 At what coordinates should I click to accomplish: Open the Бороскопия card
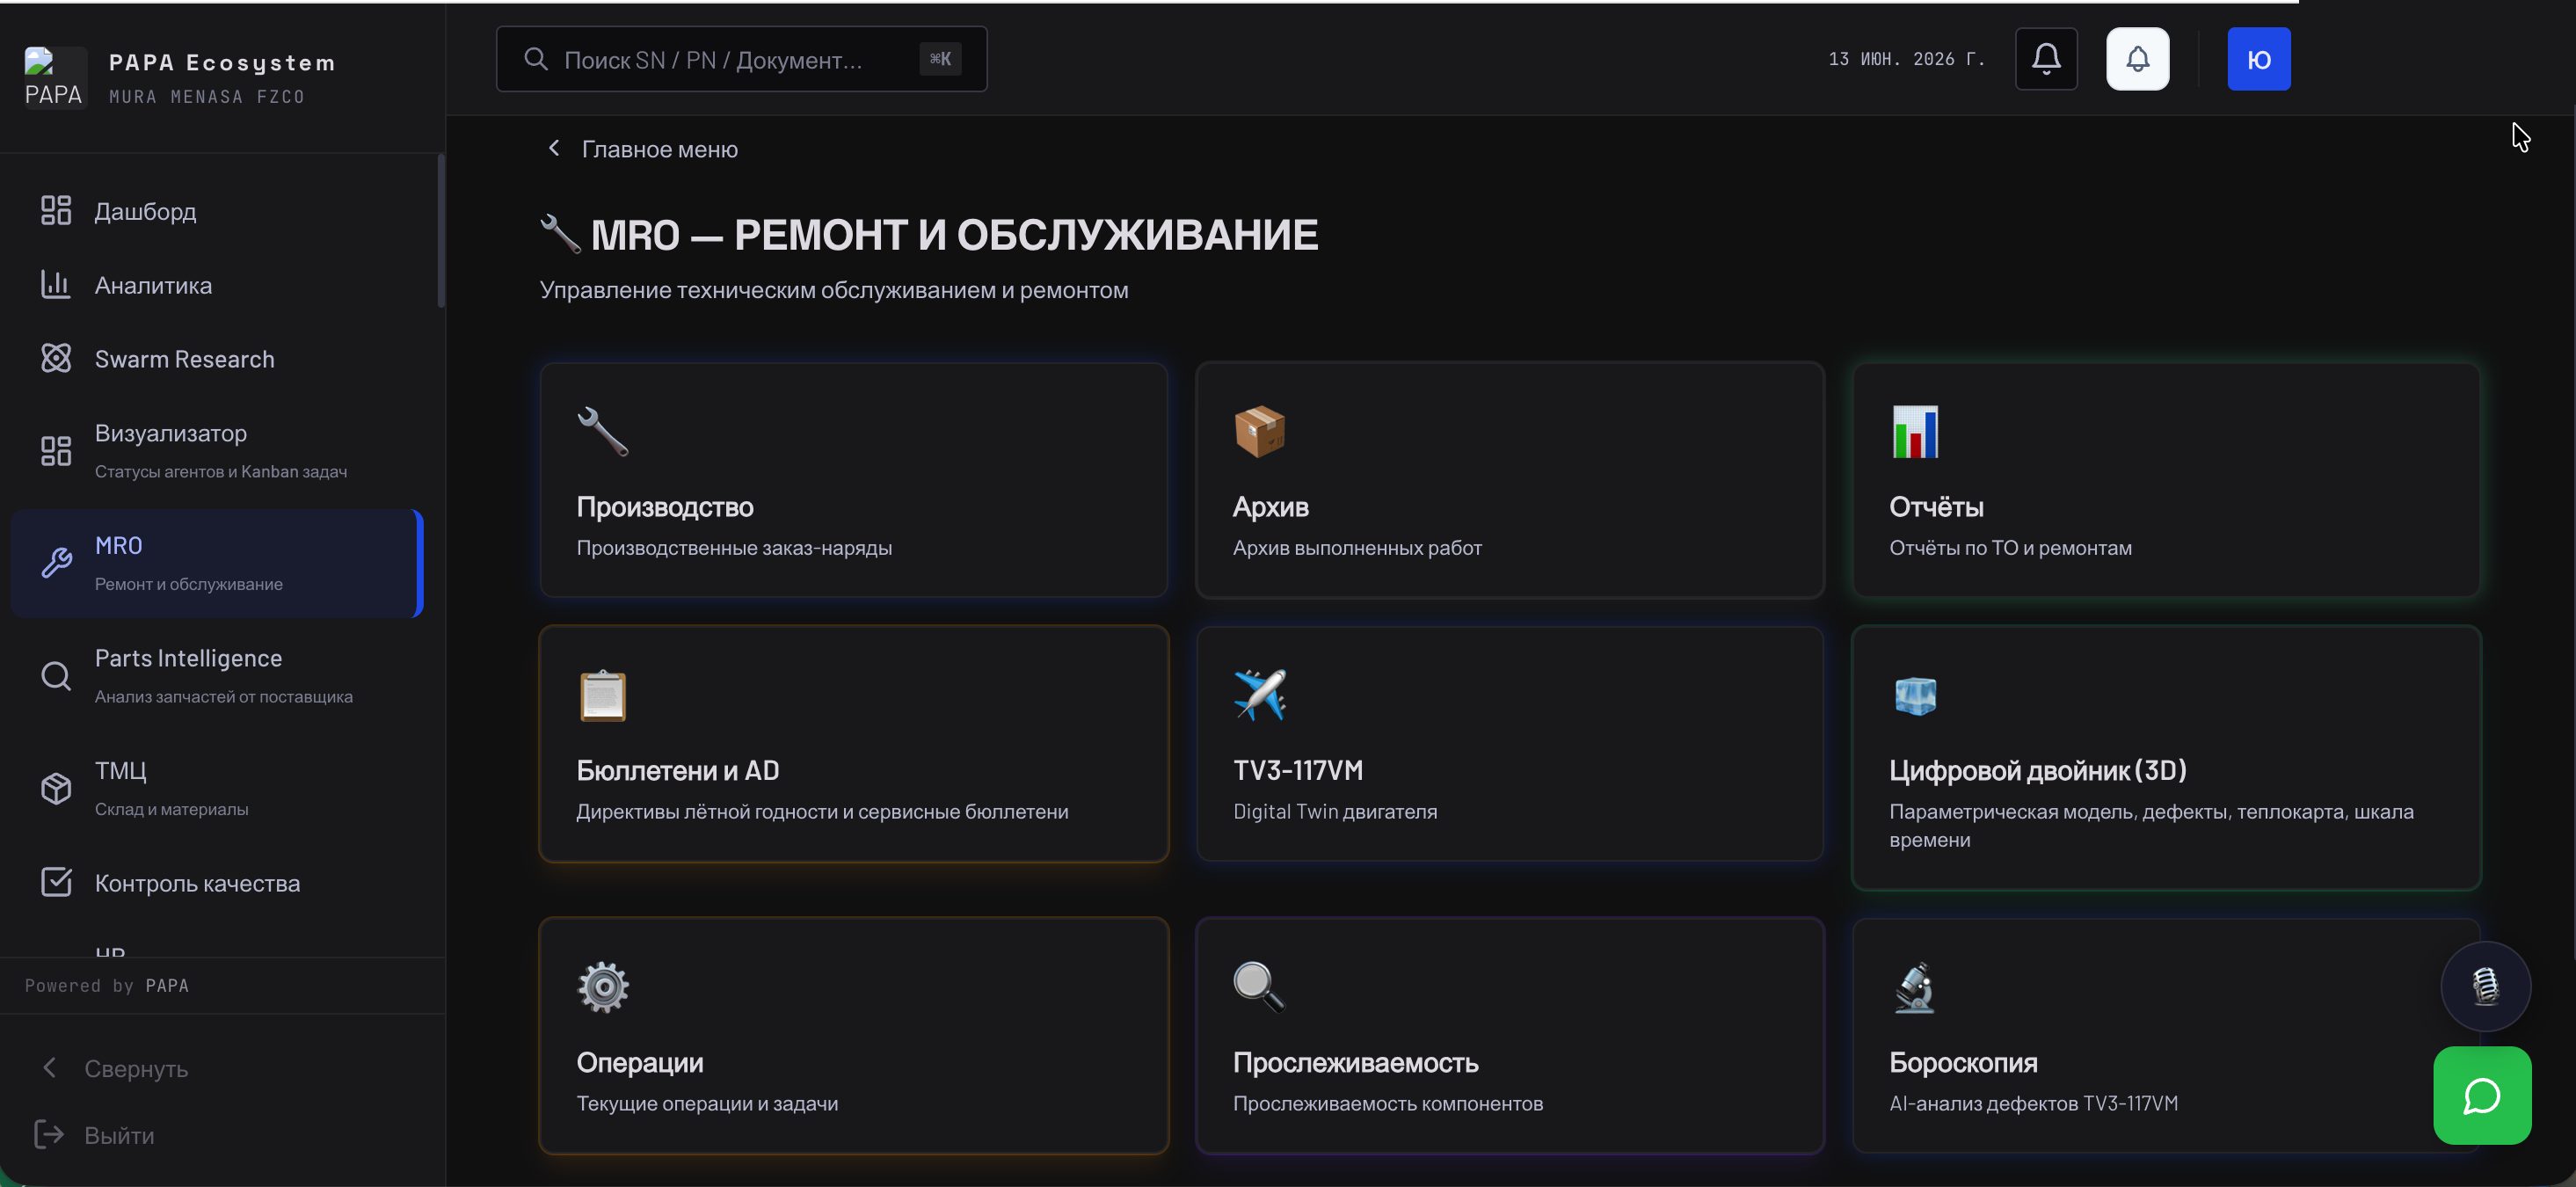pos(2166,1036)
